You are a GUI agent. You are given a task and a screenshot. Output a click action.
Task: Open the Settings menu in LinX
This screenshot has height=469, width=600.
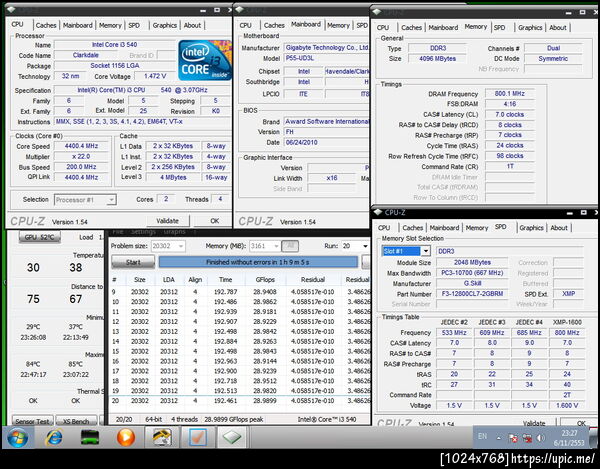[x=143, y=232]
